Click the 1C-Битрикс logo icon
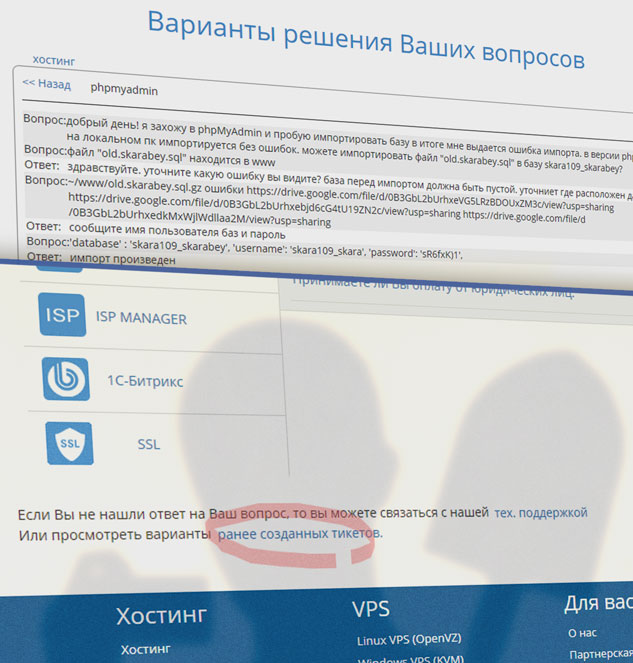This screenshot has height=663, width=633. click(x=66, y=379)
